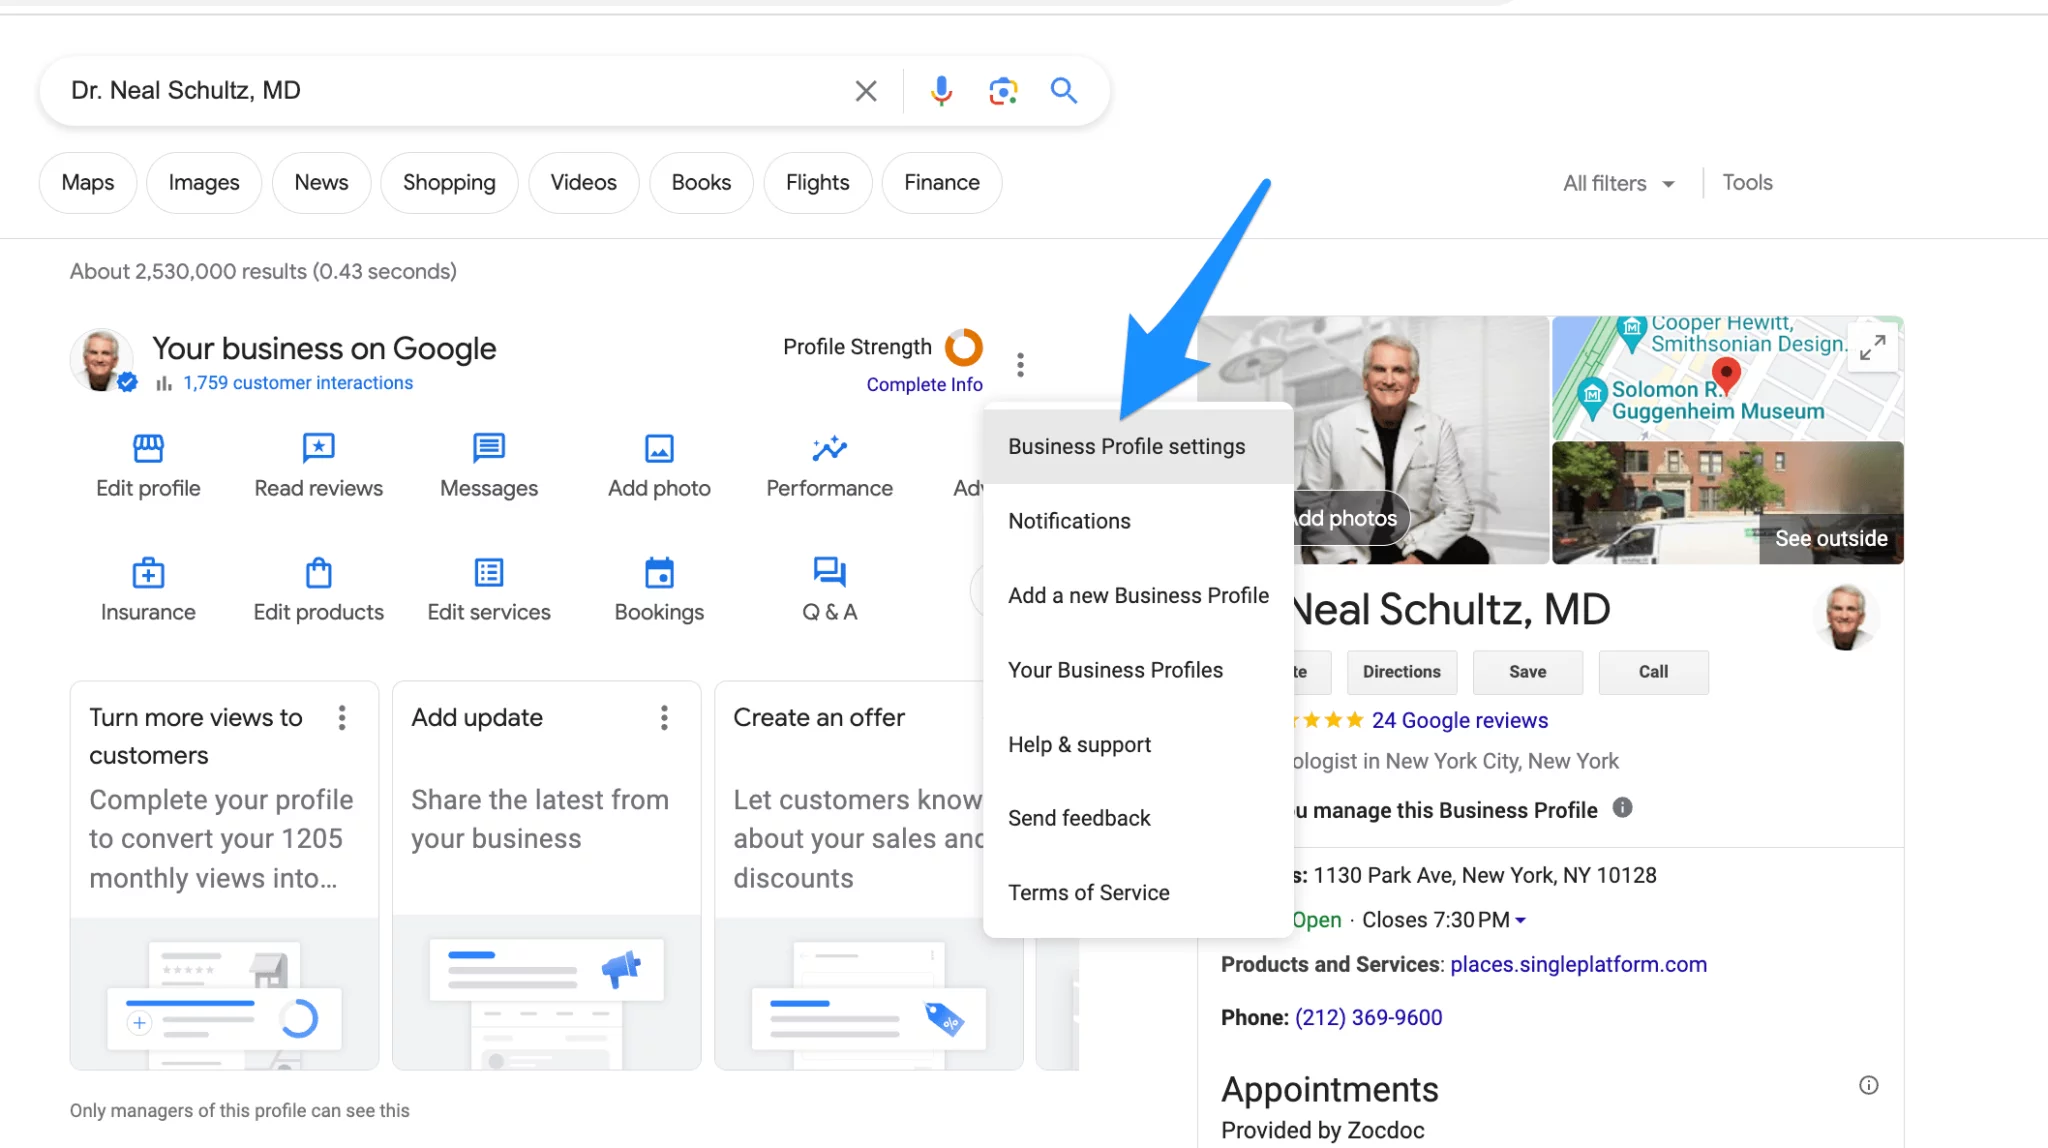Screen dimensions: 2048x1148
Task: Open the Messages icon
Action: (x=489, y=448)
